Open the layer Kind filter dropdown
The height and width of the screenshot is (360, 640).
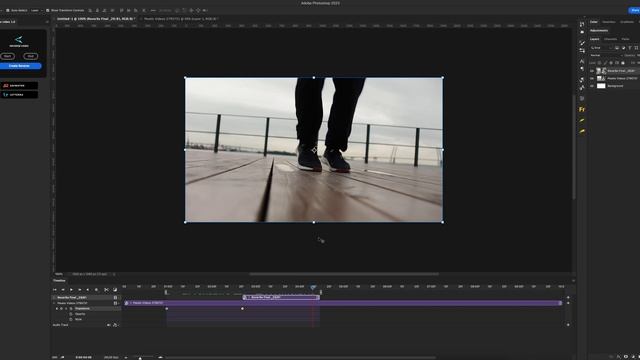601,48
